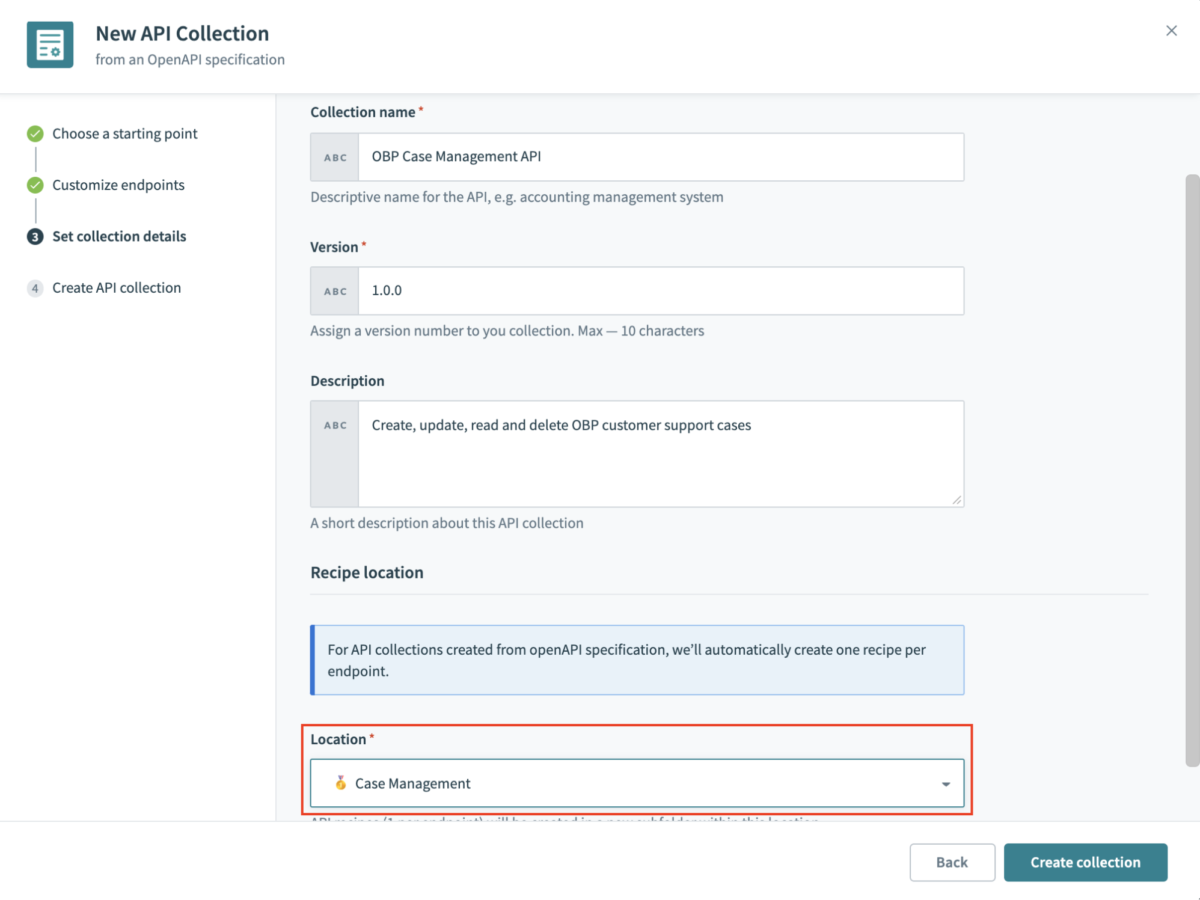Click inside the Collection name field
Screen dimensions: 1200x900
pos(660,156)
